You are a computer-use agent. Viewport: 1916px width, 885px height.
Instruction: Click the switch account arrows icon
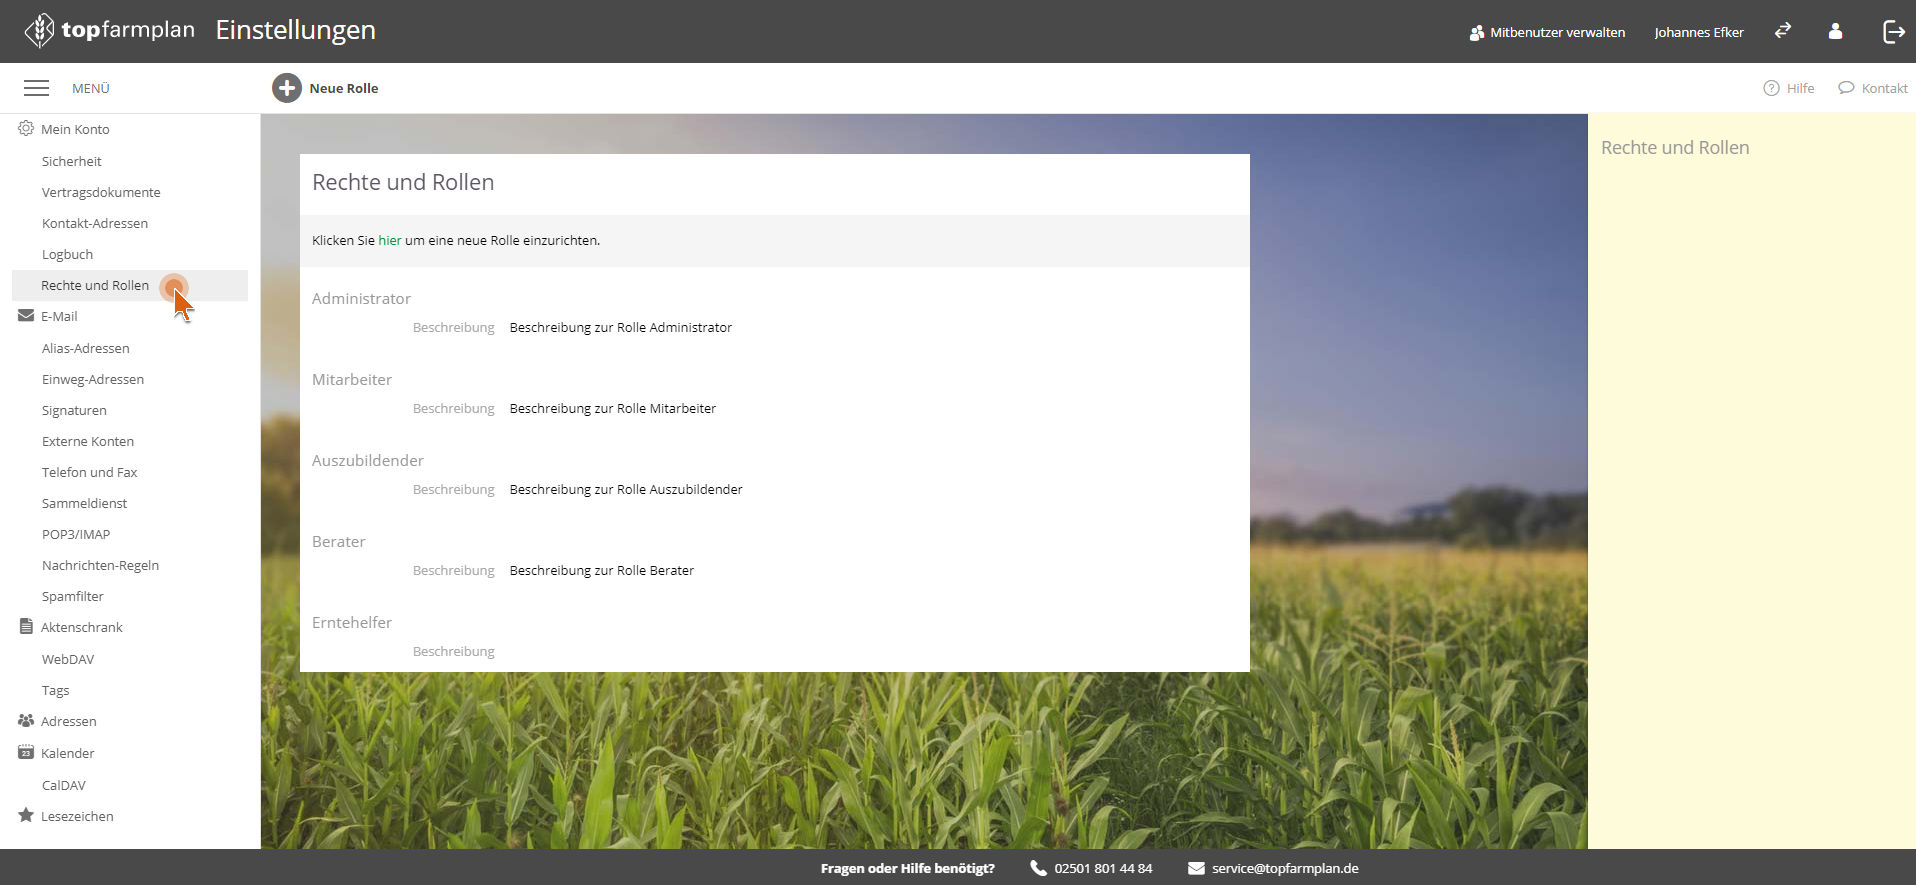[x=1782, y=31]
